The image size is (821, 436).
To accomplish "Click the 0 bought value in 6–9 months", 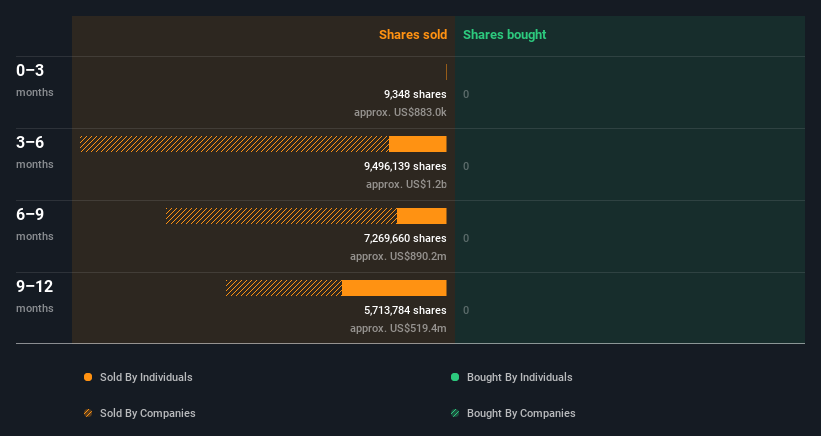I will [x=466, y=239].
